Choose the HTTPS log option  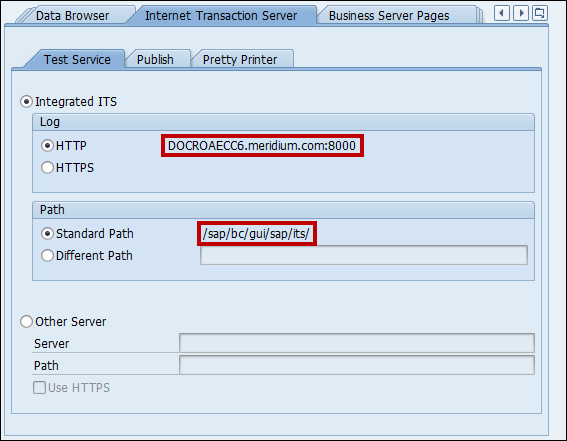(x=47, y=167)
